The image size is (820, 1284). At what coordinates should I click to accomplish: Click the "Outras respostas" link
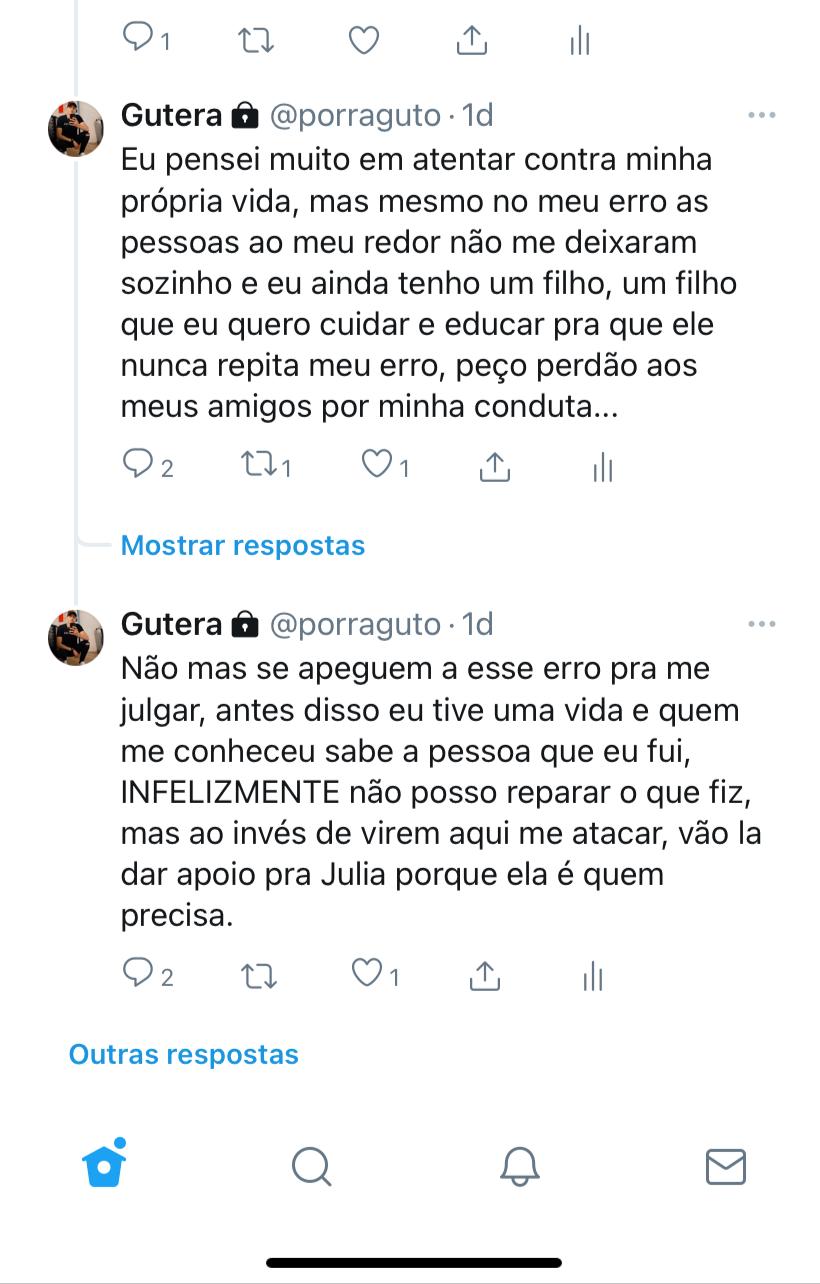pos(184,1054)
